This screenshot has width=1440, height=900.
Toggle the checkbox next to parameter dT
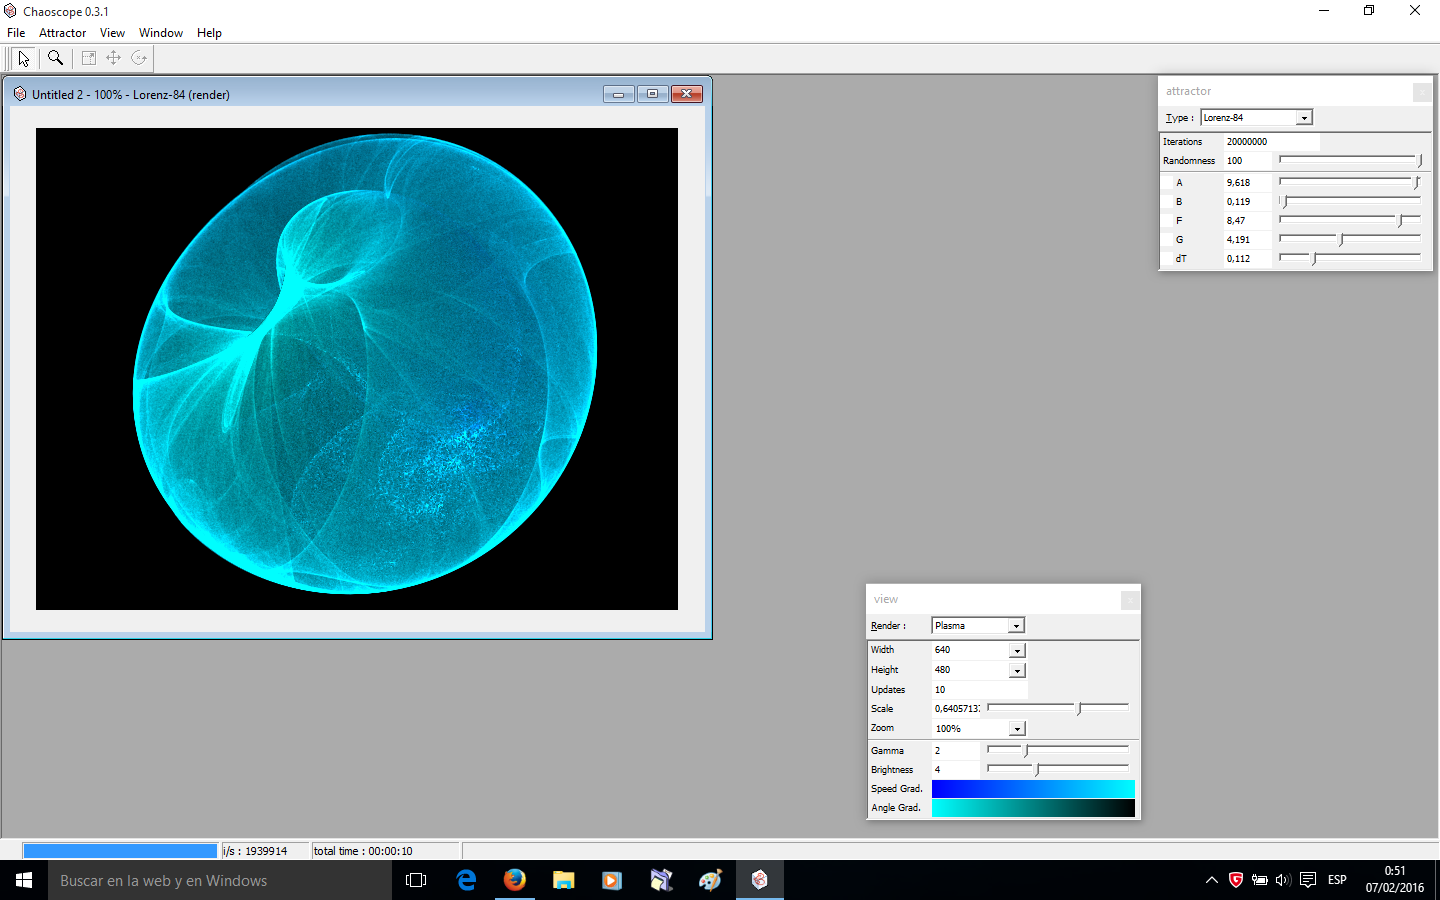click(1167, 259)
